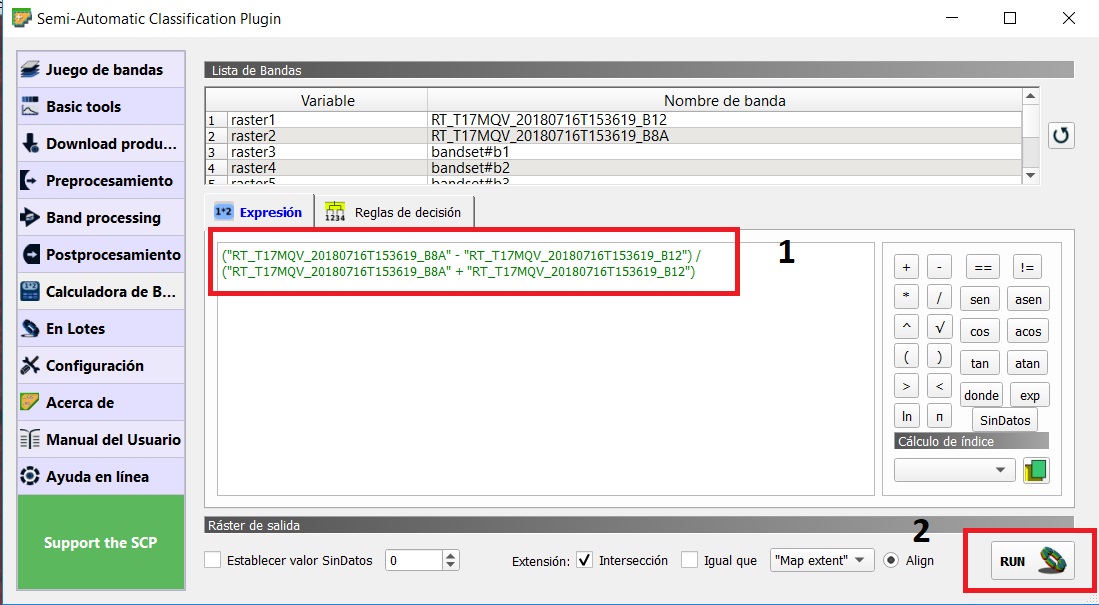Open Juego de bandas section
1099x605 pixels.
(102, 70)
